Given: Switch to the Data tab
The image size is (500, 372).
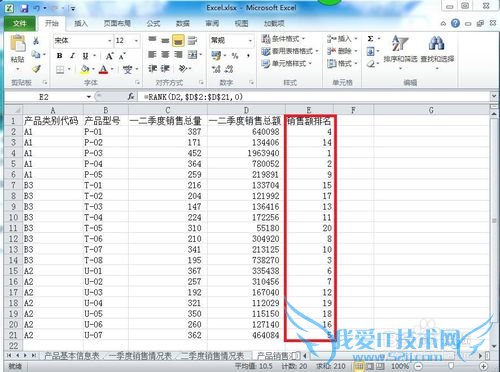Looking at the screenshot, I should [183, 23].
